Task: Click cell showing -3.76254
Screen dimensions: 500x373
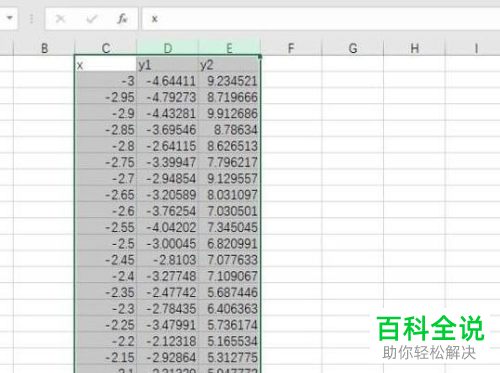Action: pyautogui.click(x=168, y=211)
